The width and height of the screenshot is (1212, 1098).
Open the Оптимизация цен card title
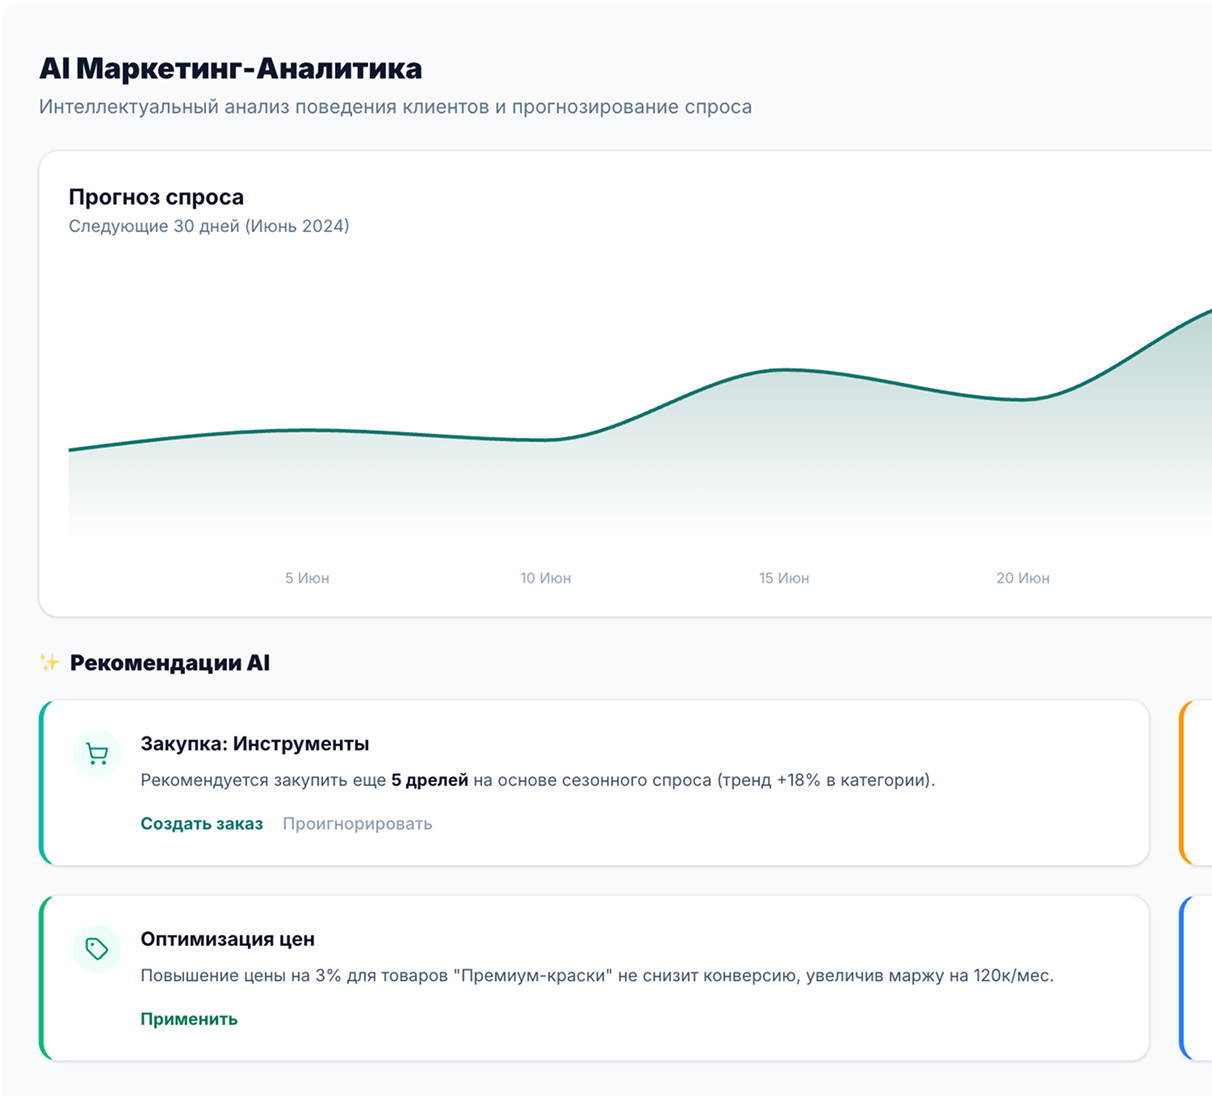tap(228, 939)
